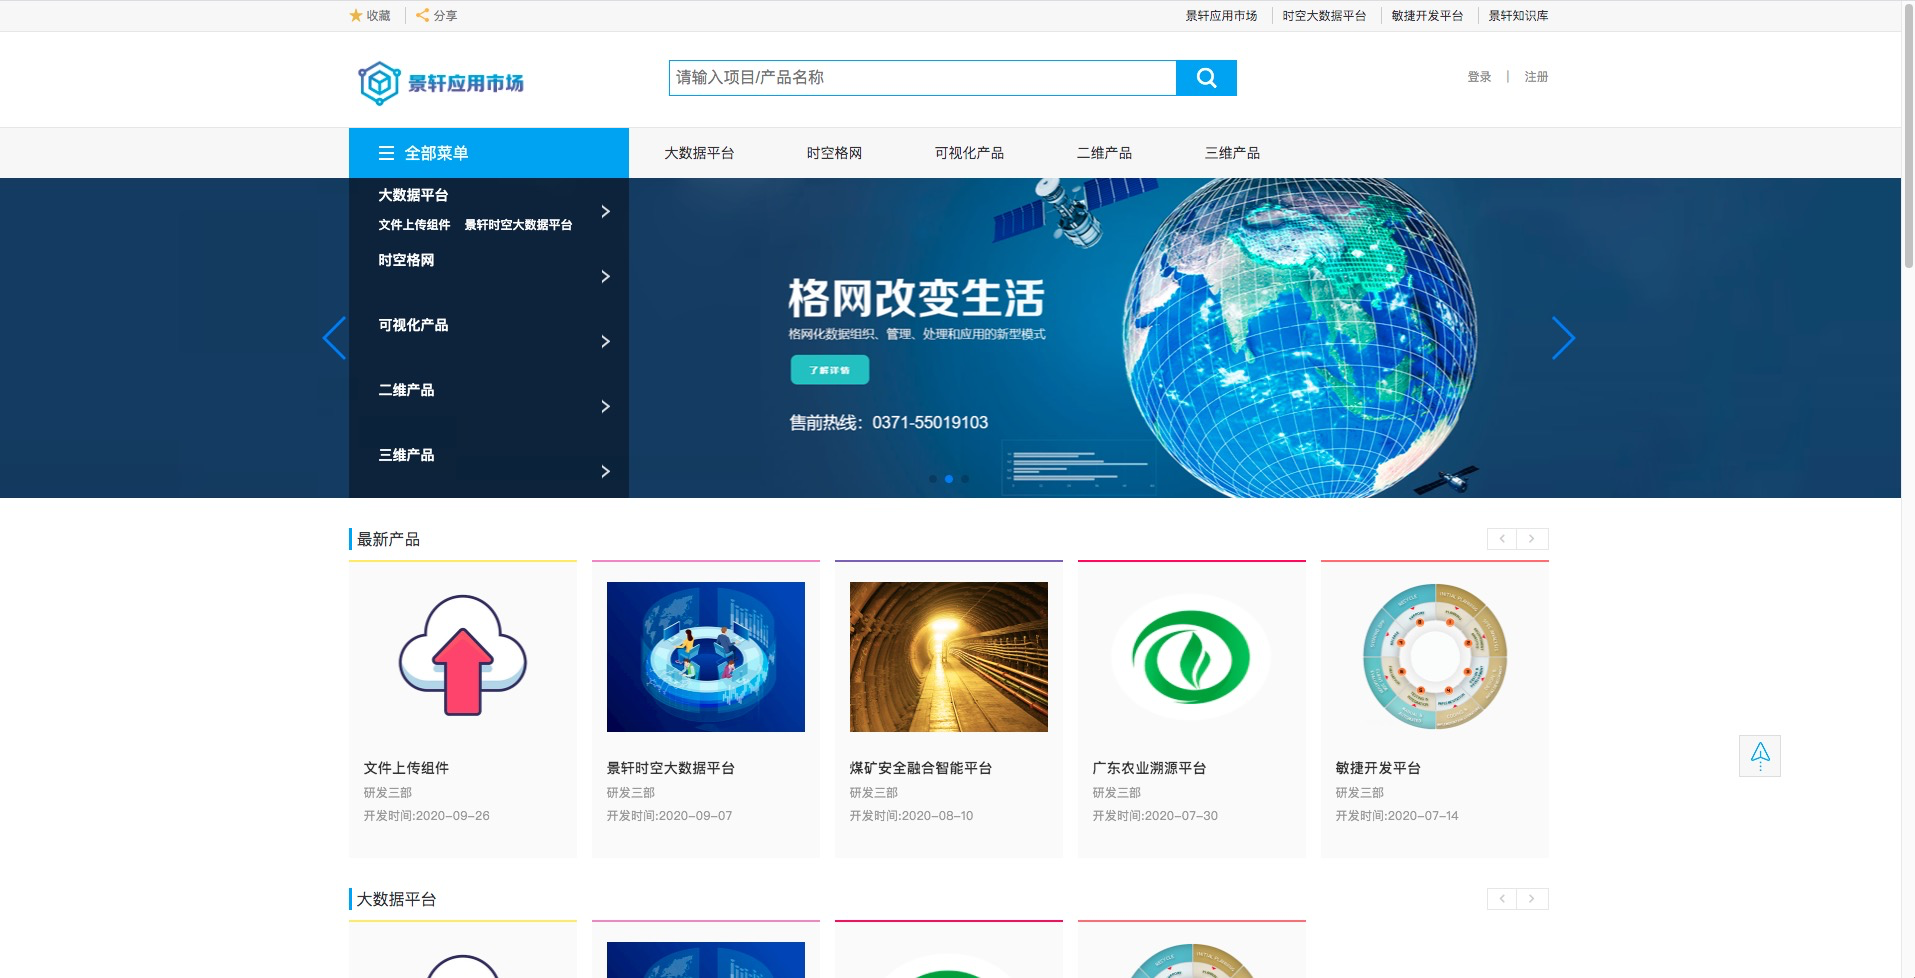
Task: Open 景轩应用市场 link in top bar
Action: click(1221, 16)
